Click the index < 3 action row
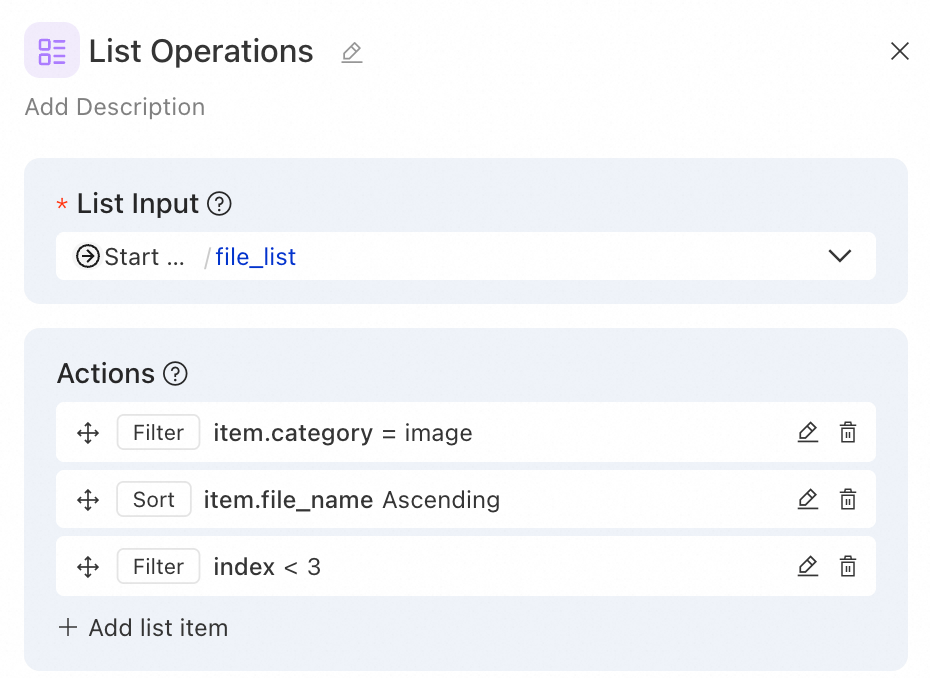 click(x=500, y=567)
